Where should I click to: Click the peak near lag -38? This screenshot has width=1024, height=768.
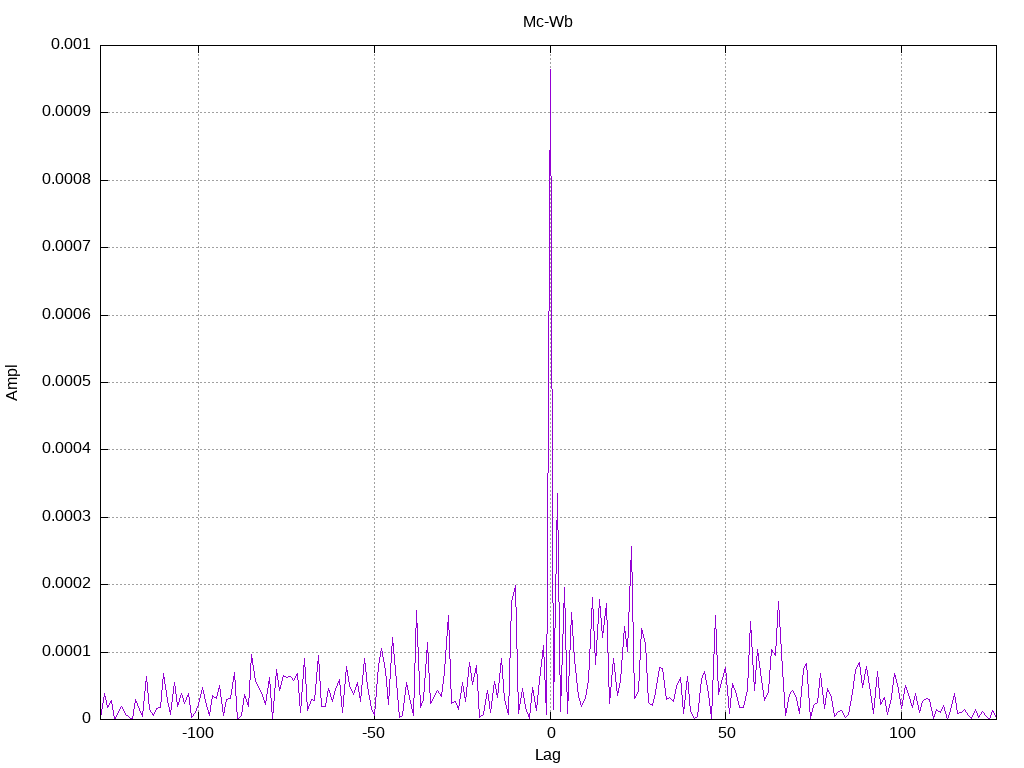point(416,611)
